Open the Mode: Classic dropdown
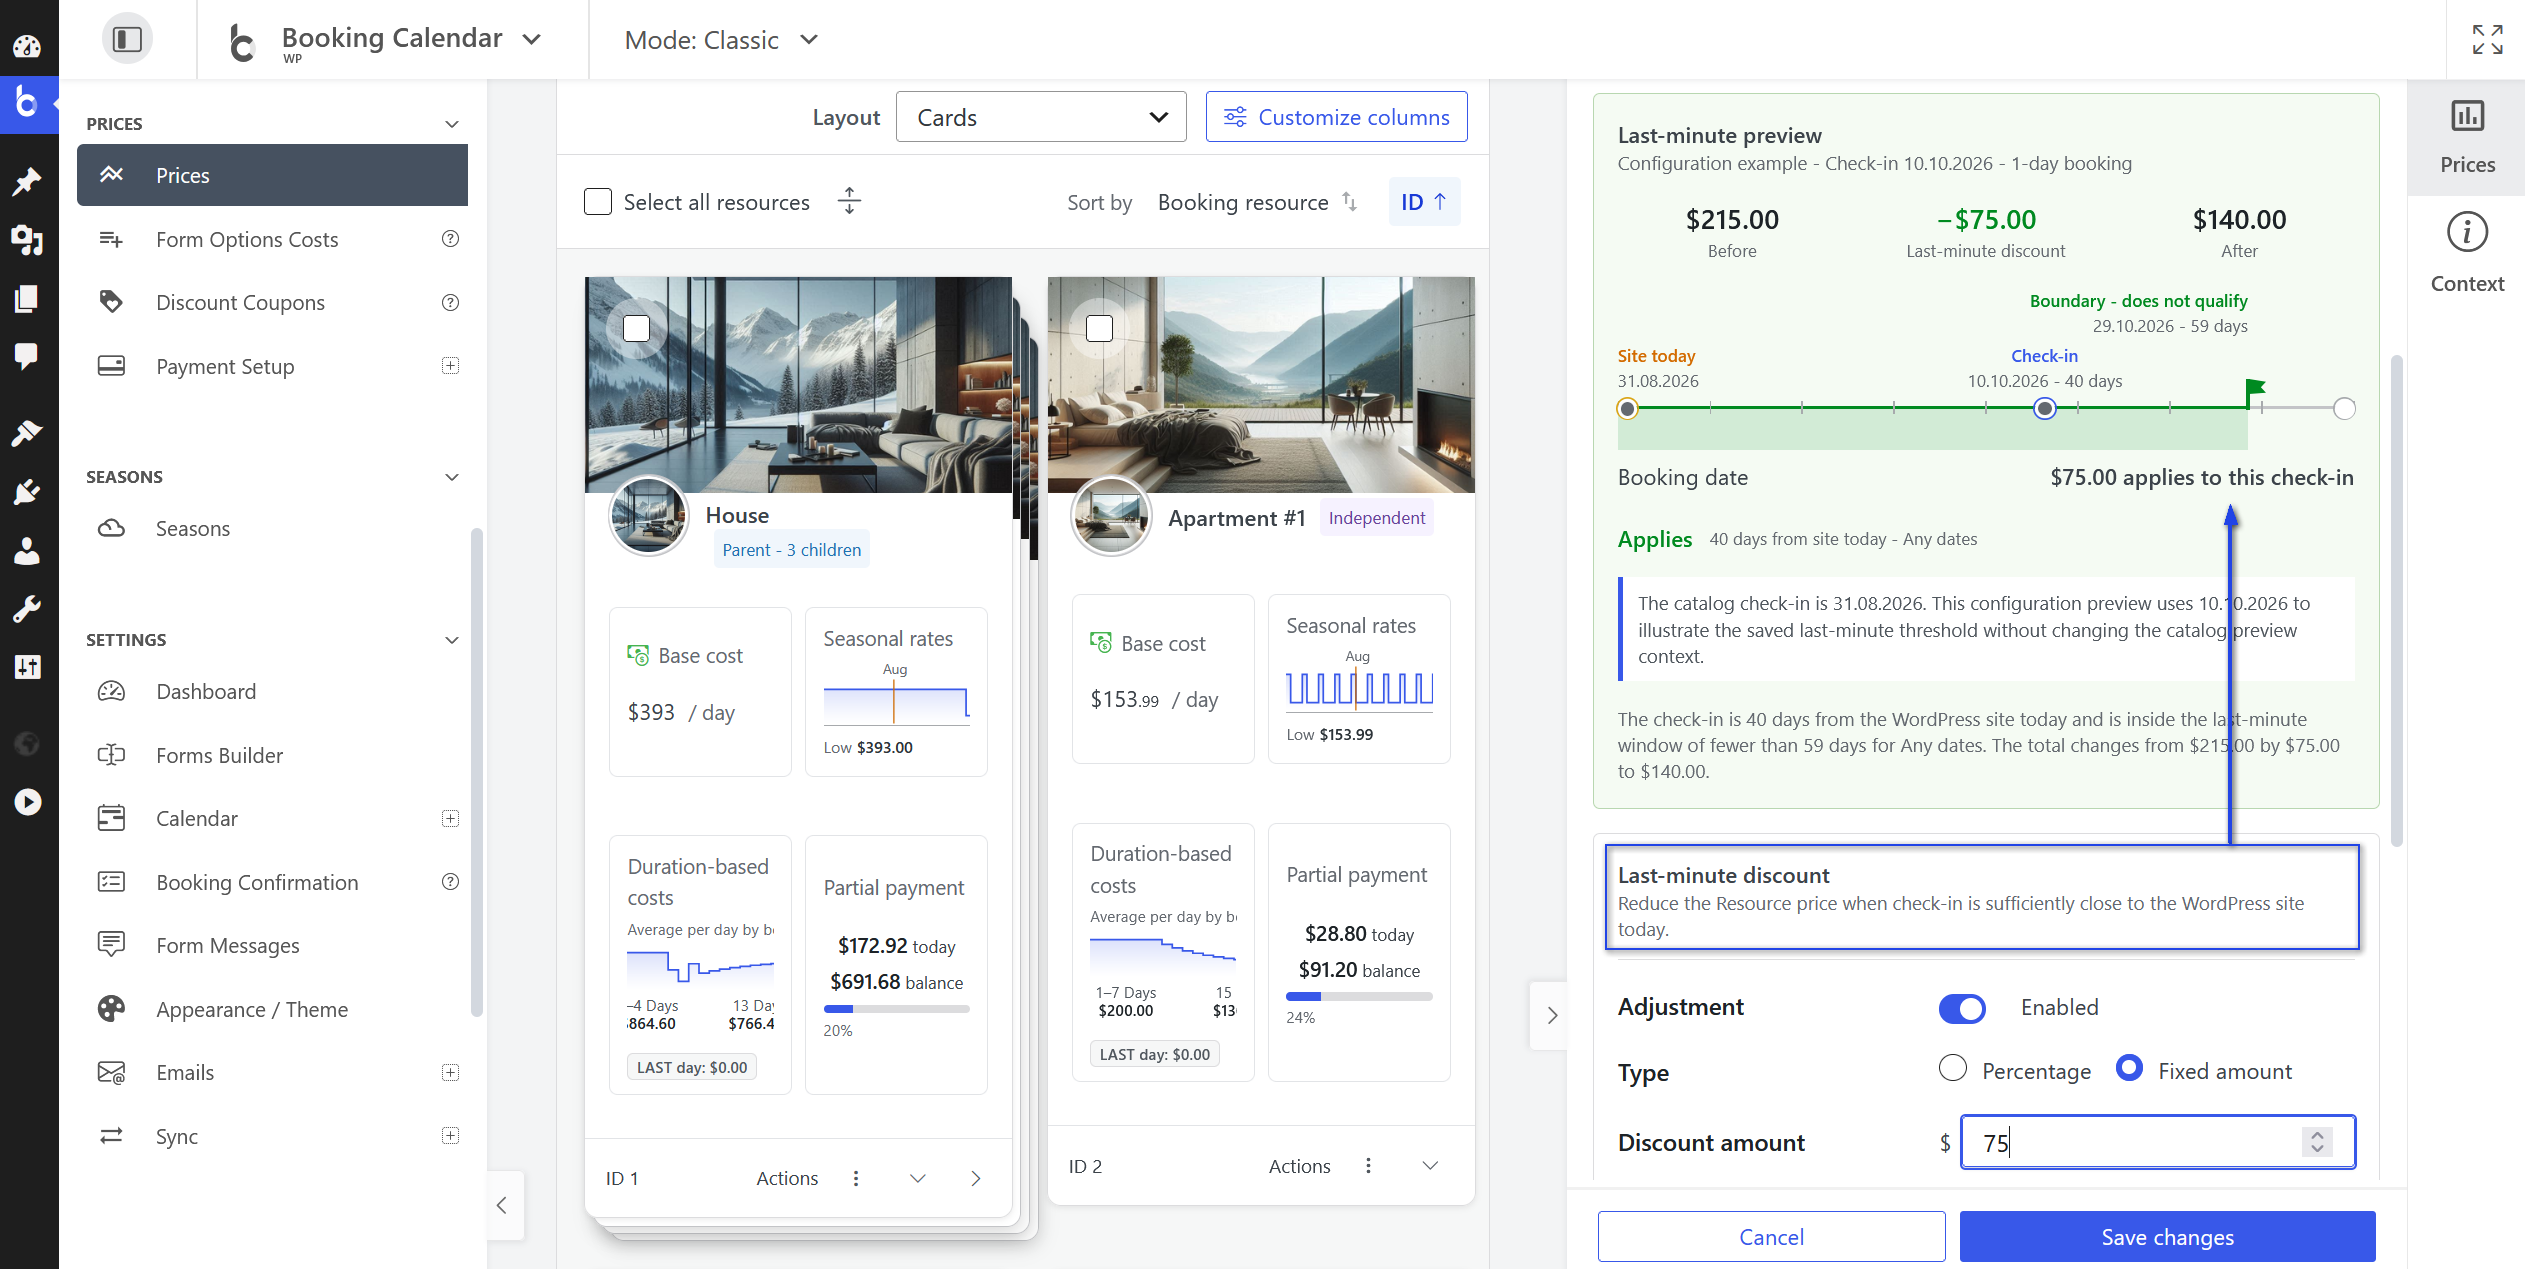2525x1269 pixels. 721,40
